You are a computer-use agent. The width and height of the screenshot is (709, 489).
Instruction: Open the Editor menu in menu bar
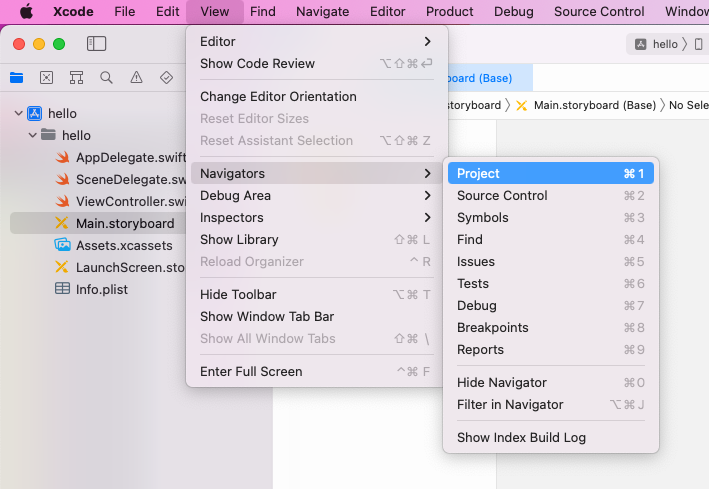coord(388,11)
